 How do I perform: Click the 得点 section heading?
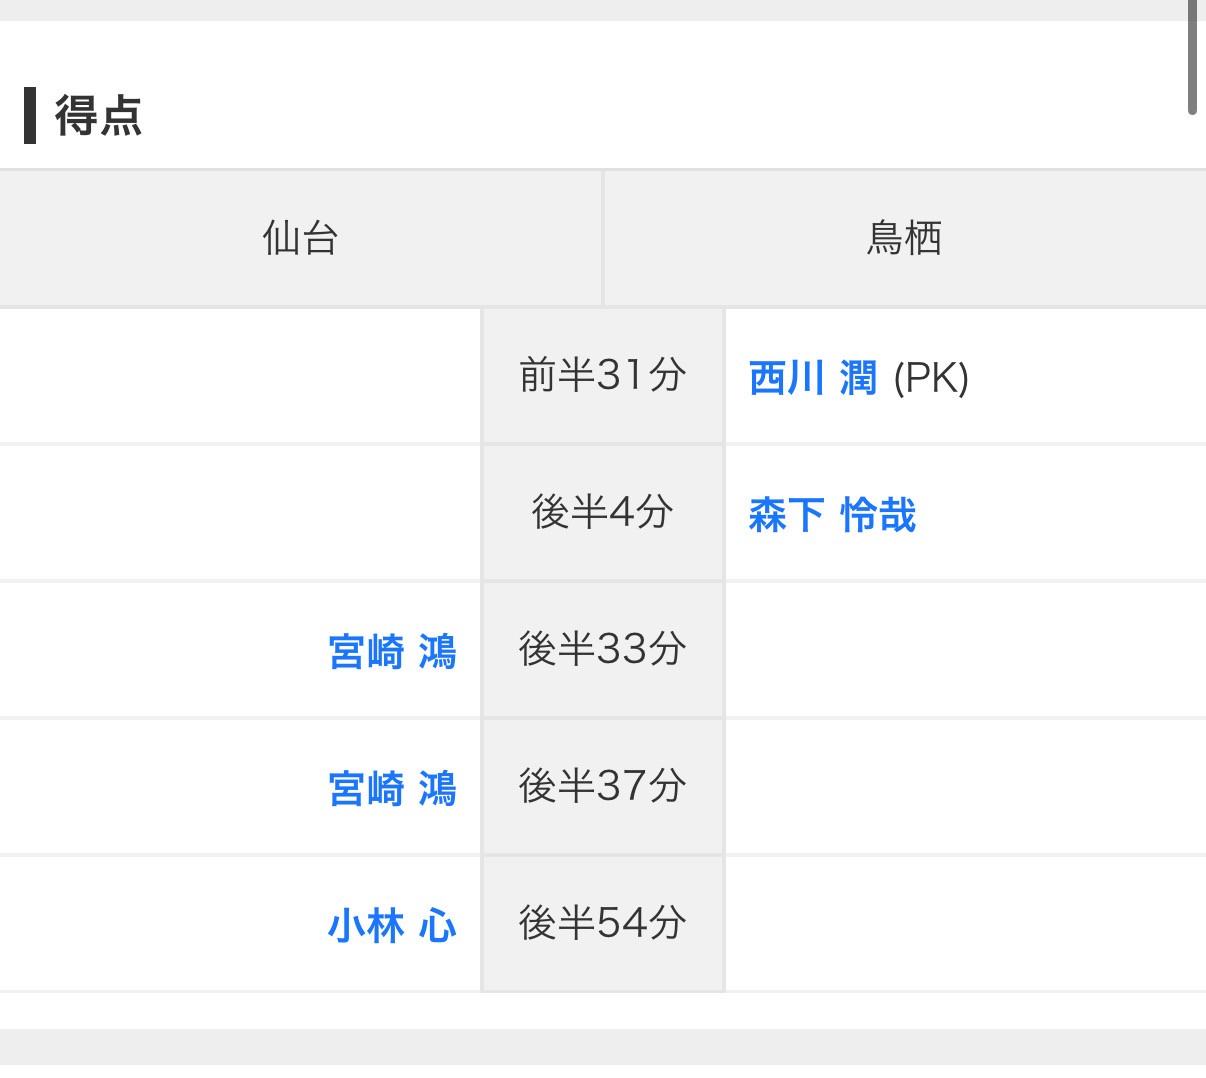click(98, 116)
